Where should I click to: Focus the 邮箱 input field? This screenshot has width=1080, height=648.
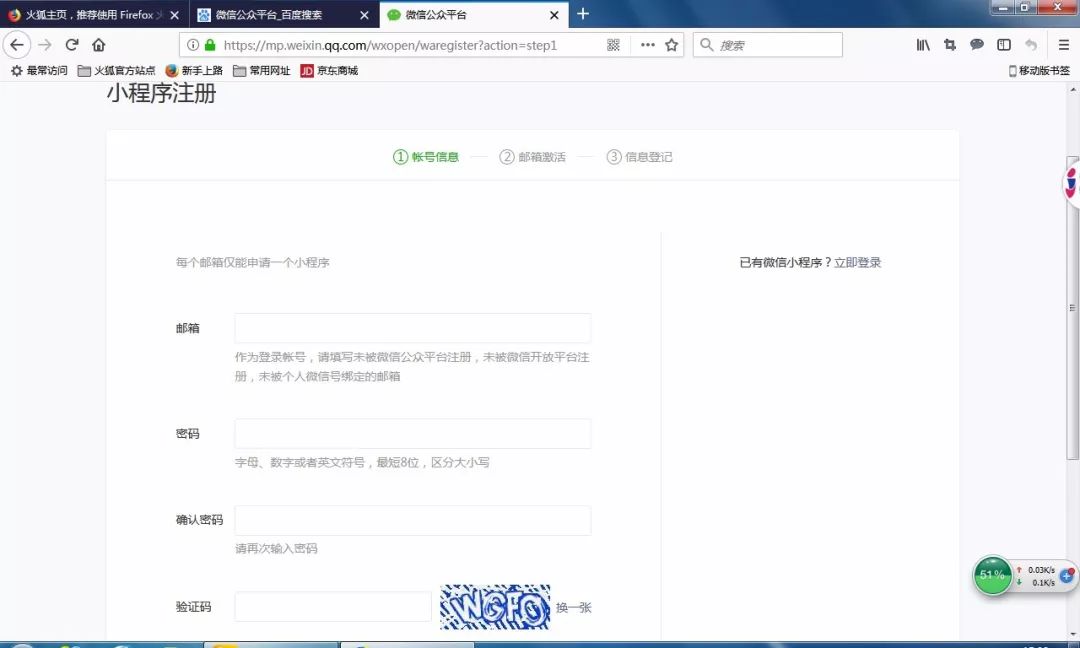click(413, 328)
